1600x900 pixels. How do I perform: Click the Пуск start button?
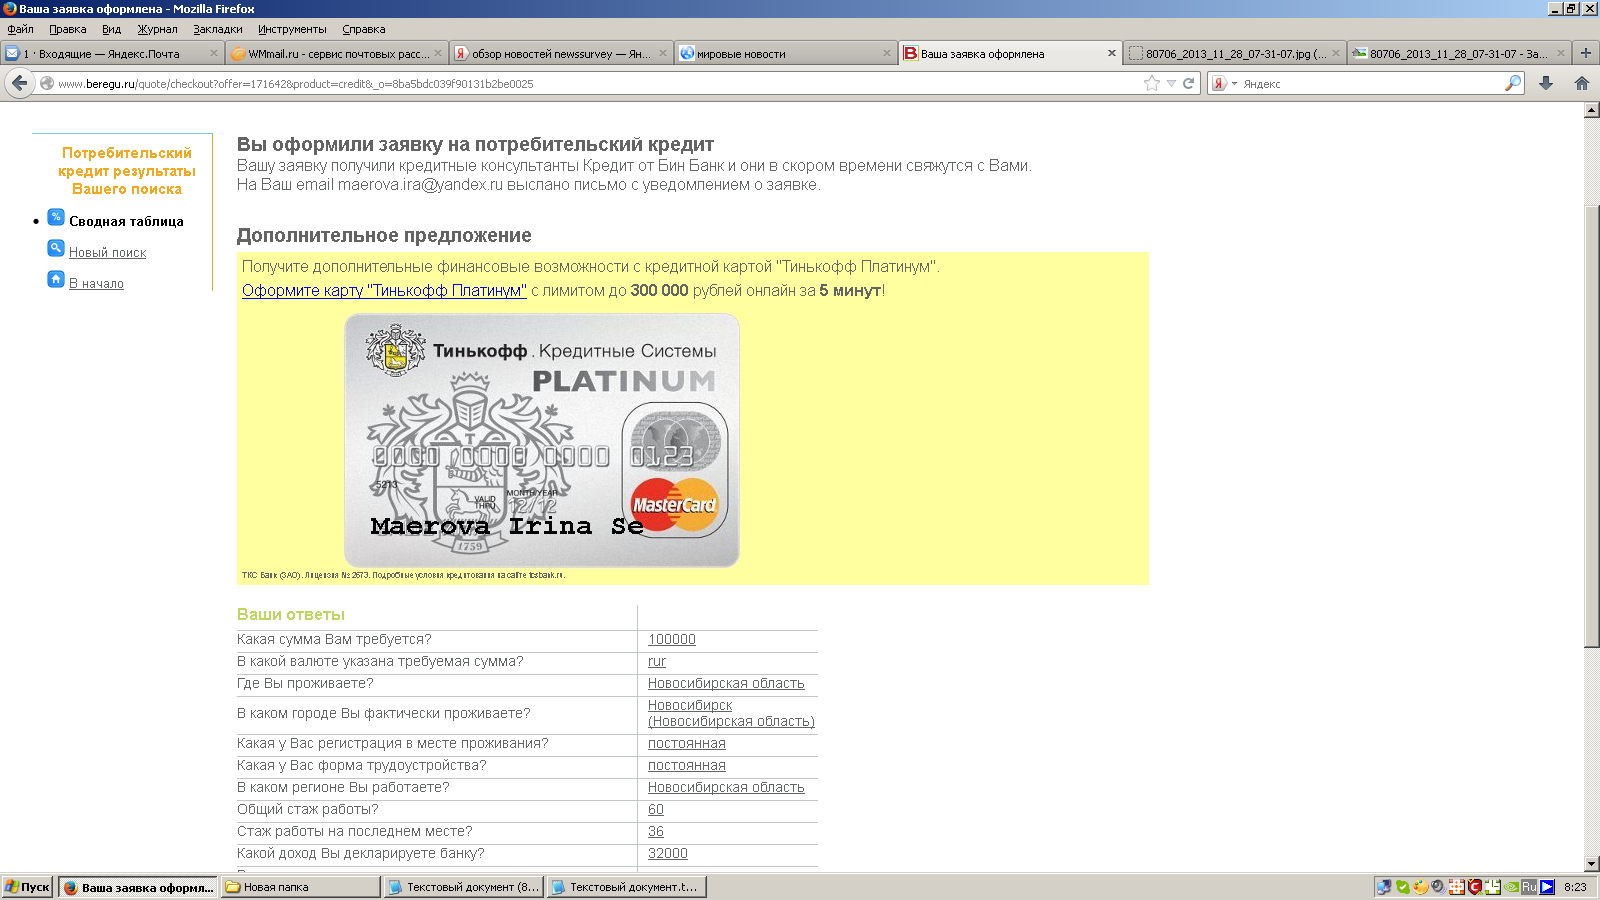(x=27, y=887)
